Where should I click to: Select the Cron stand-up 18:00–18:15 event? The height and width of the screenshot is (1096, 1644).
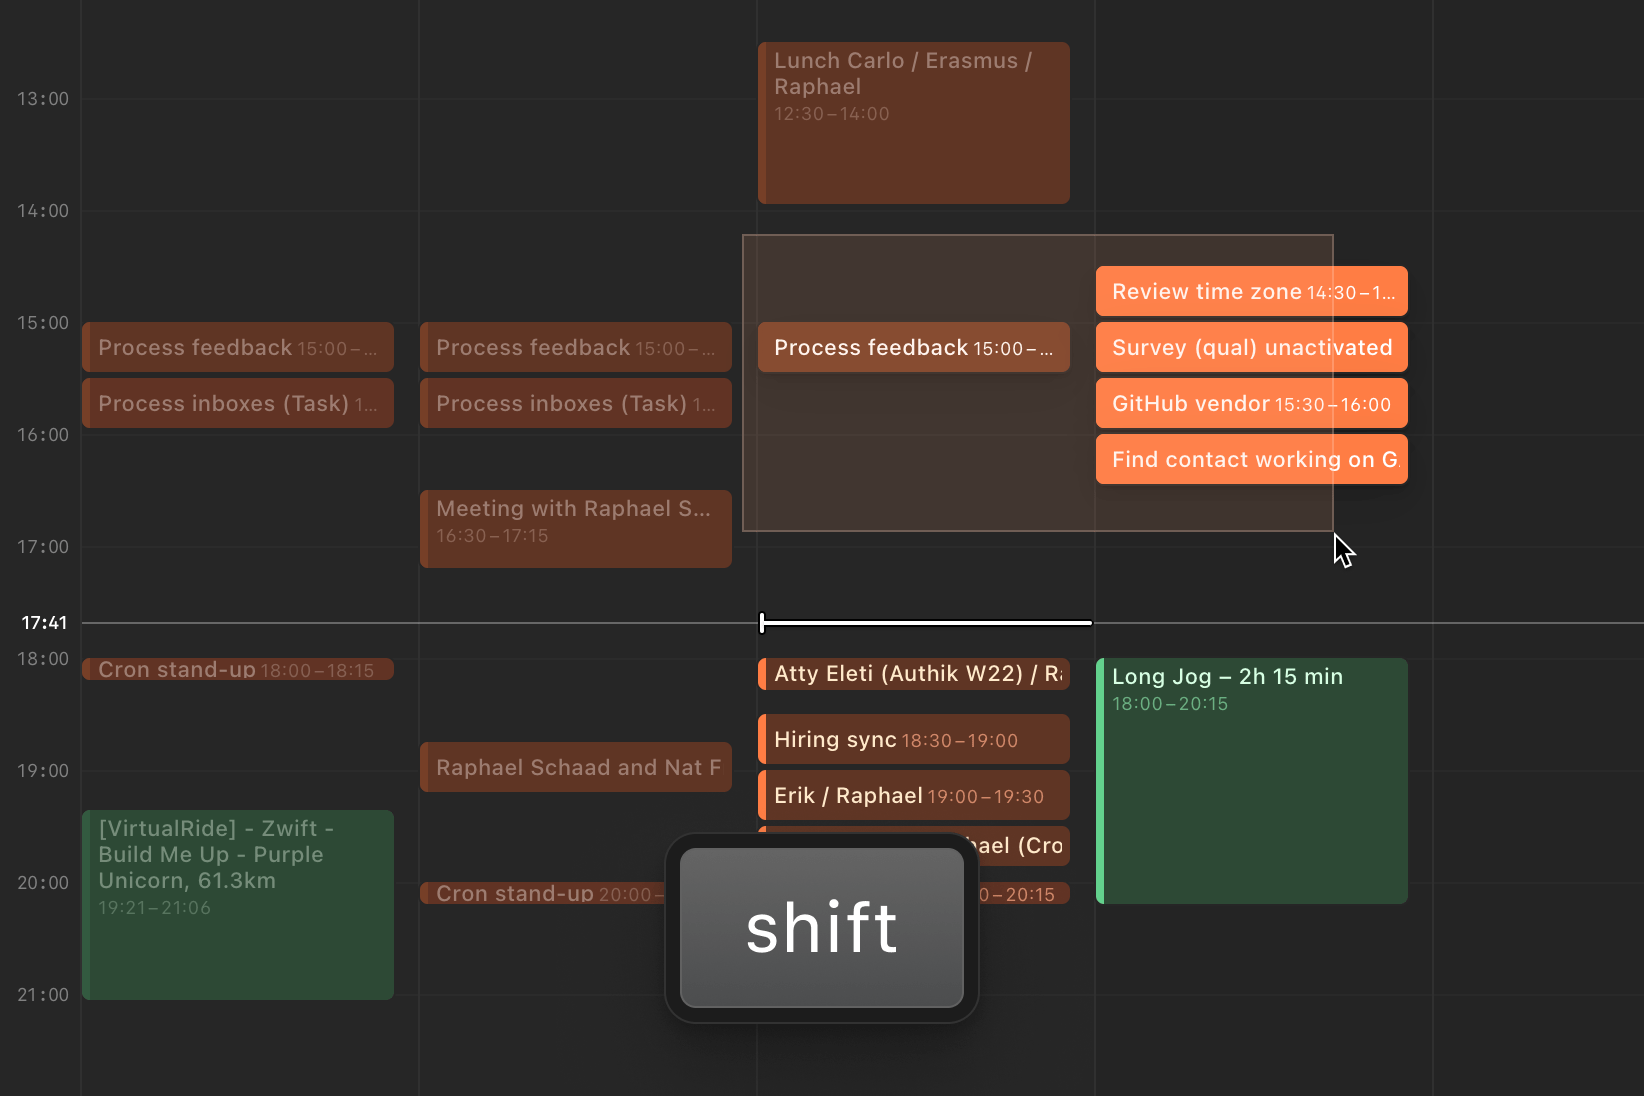(238, 669)
